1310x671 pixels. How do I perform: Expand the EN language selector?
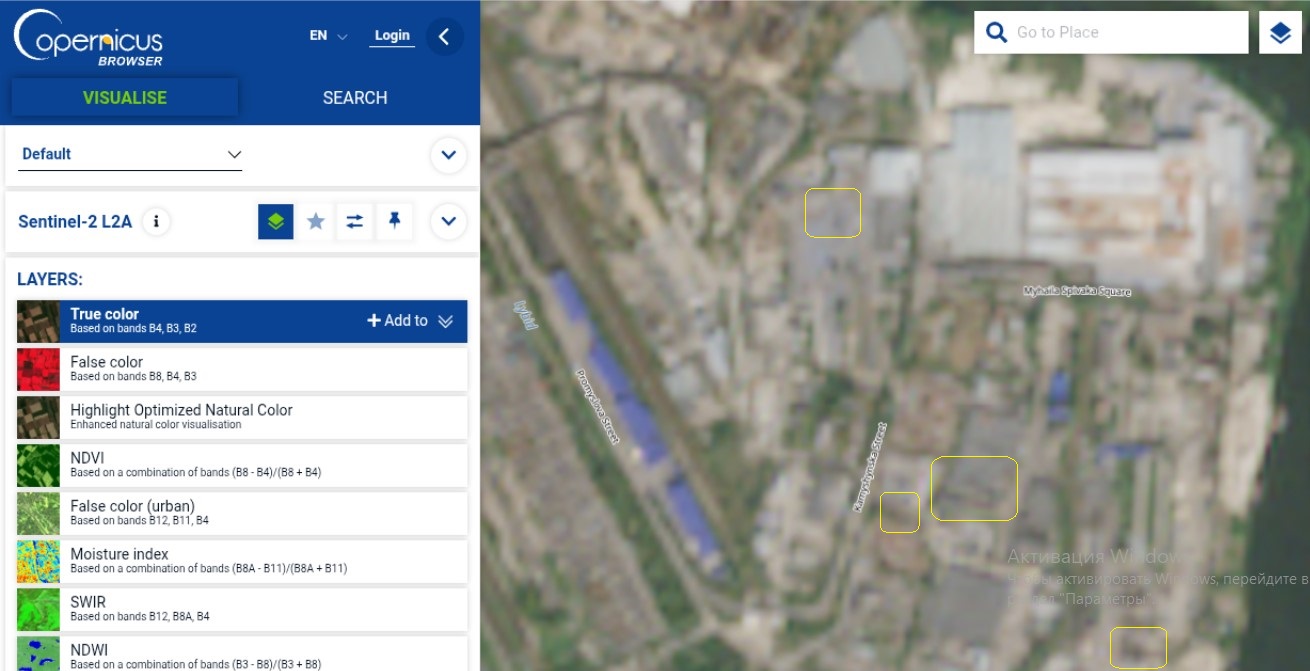coord(328,36)
